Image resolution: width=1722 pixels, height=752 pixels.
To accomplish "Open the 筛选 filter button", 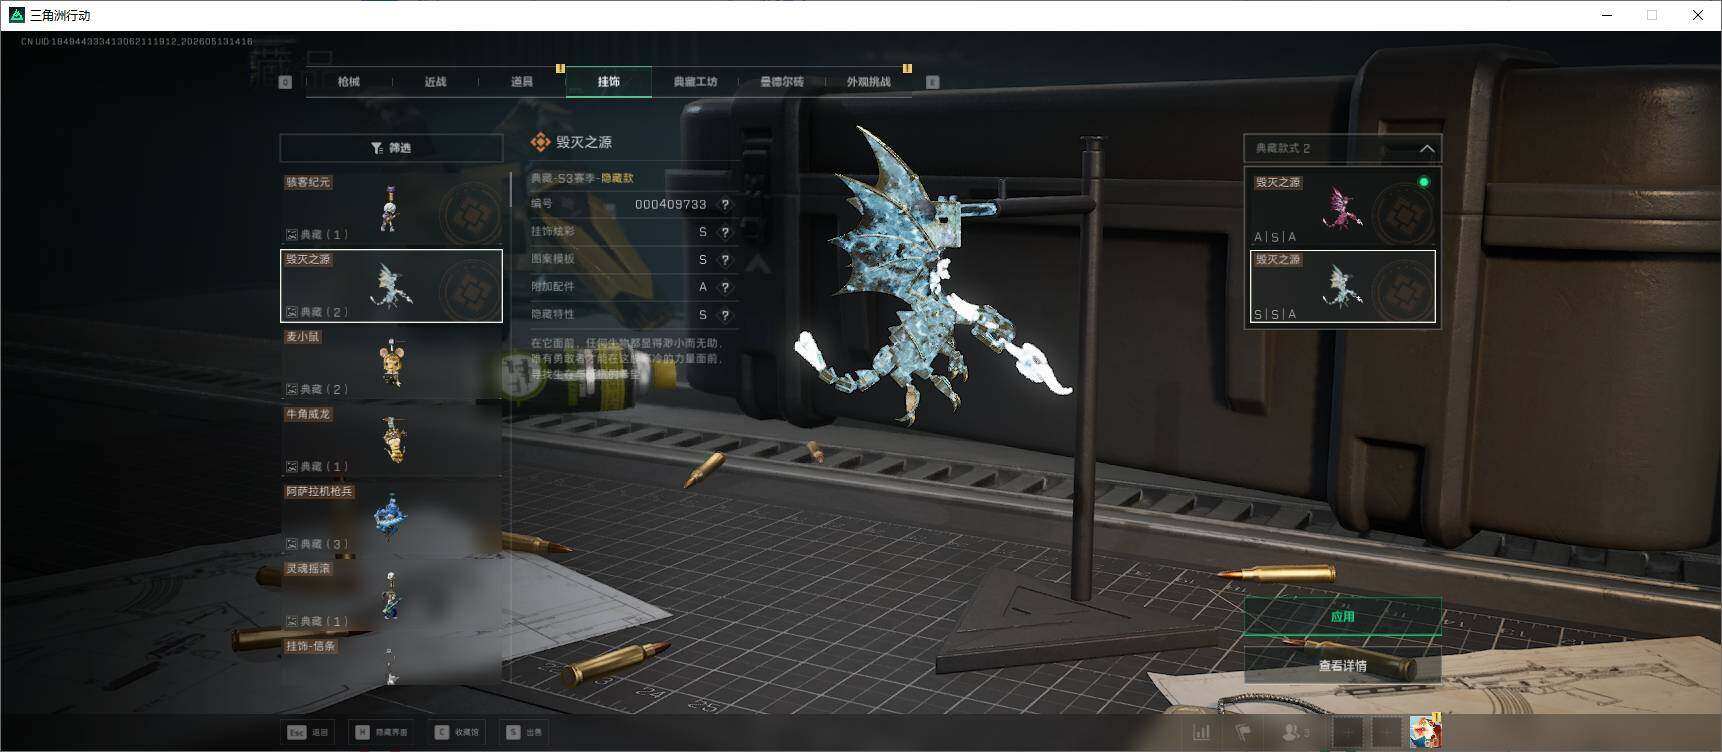I will coord(391,148).
